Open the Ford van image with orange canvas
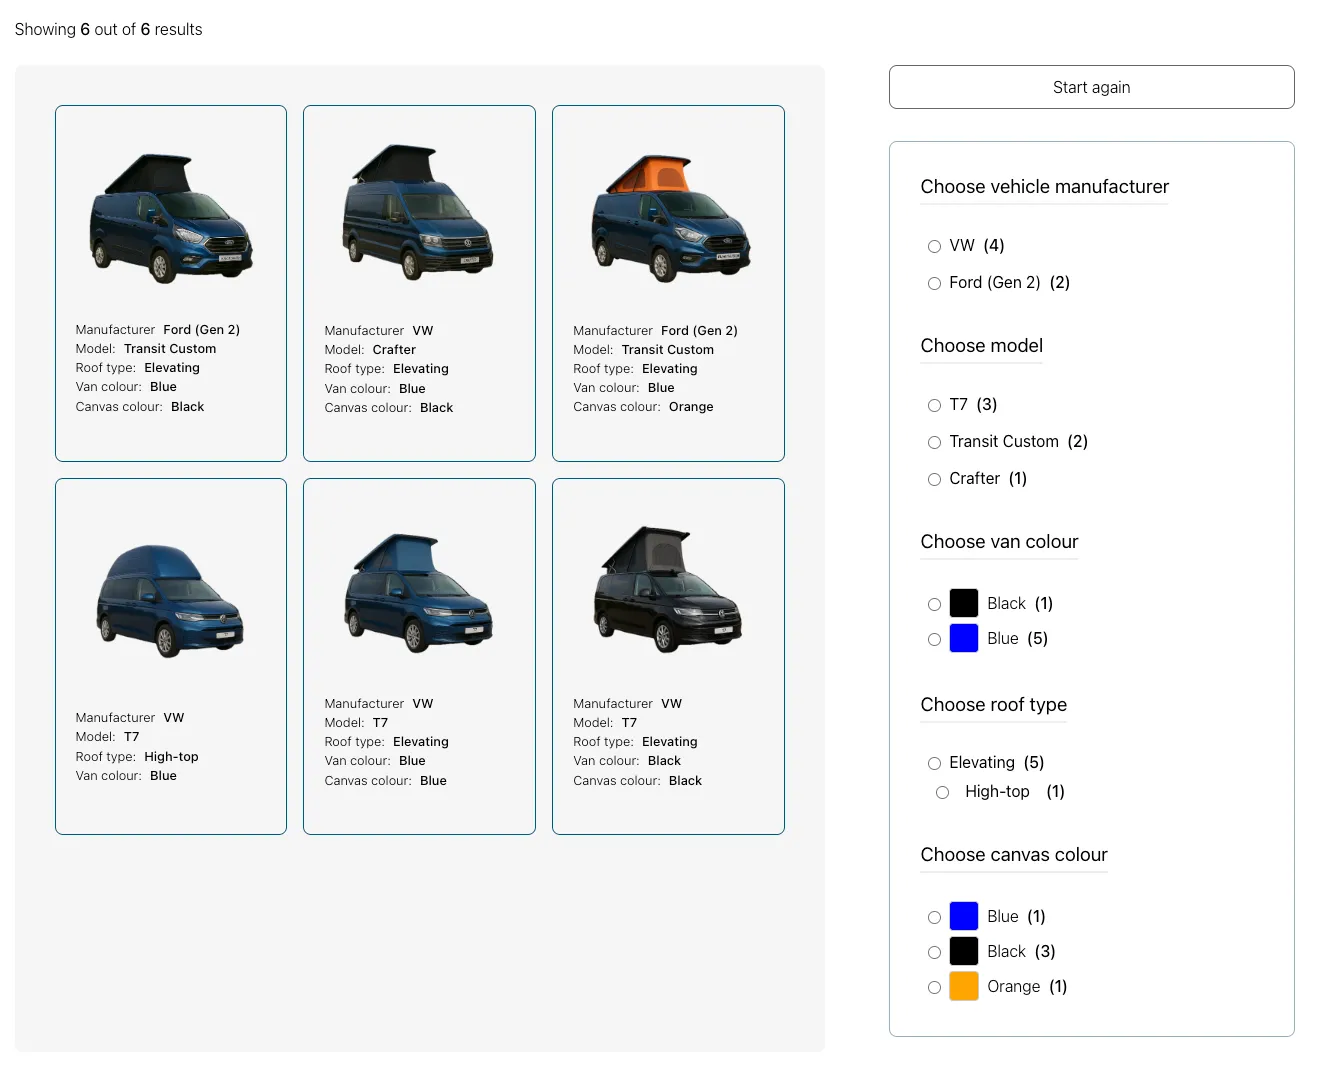The height and width of the screenshot is (1071, 1317). pos(669,218)
